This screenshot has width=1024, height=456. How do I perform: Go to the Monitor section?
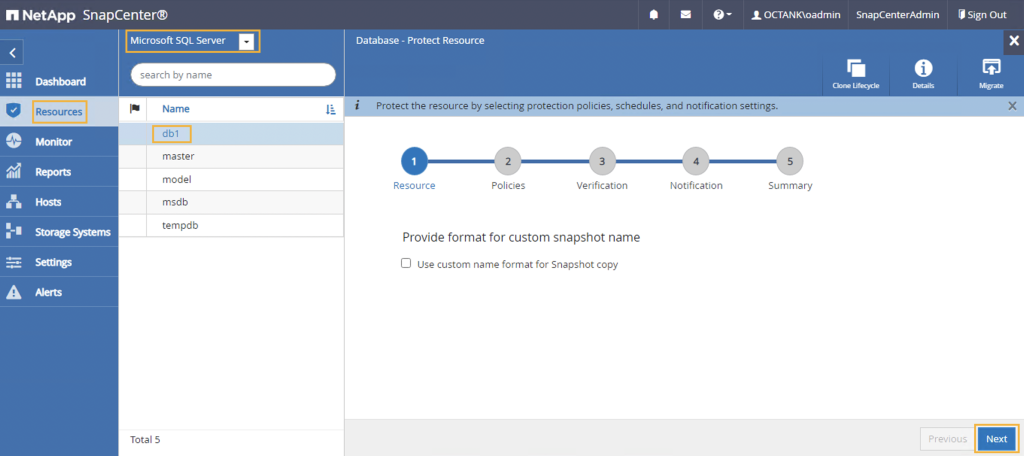tap(54, 142)
